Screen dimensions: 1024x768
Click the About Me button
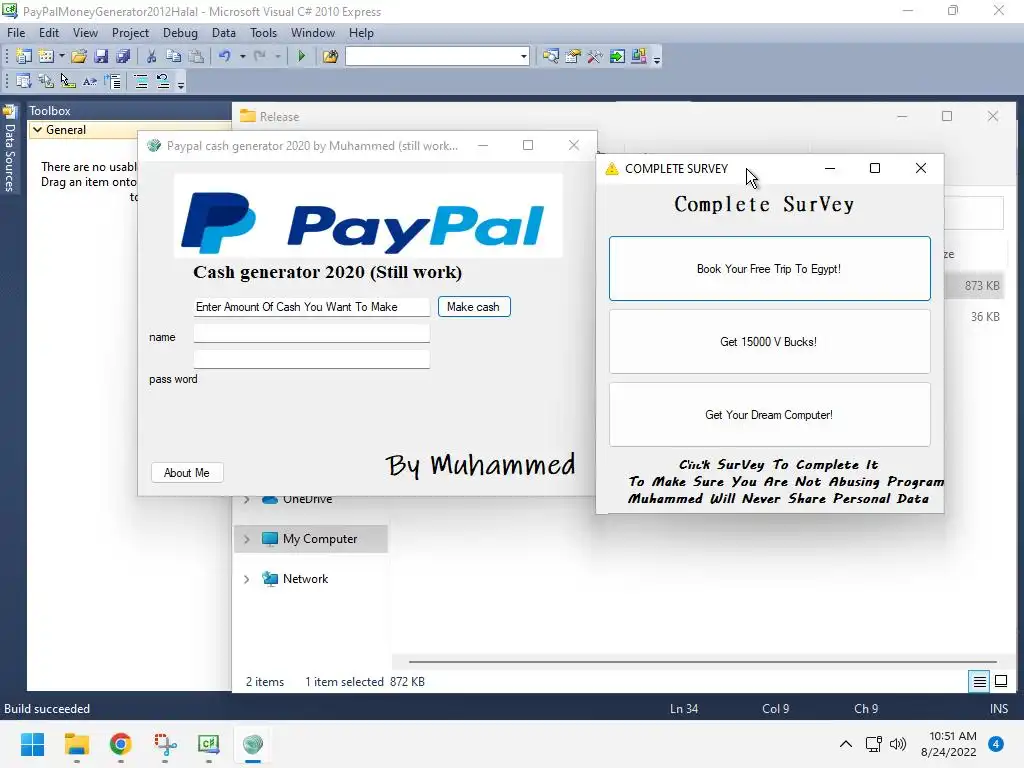[x=187, y=473]
